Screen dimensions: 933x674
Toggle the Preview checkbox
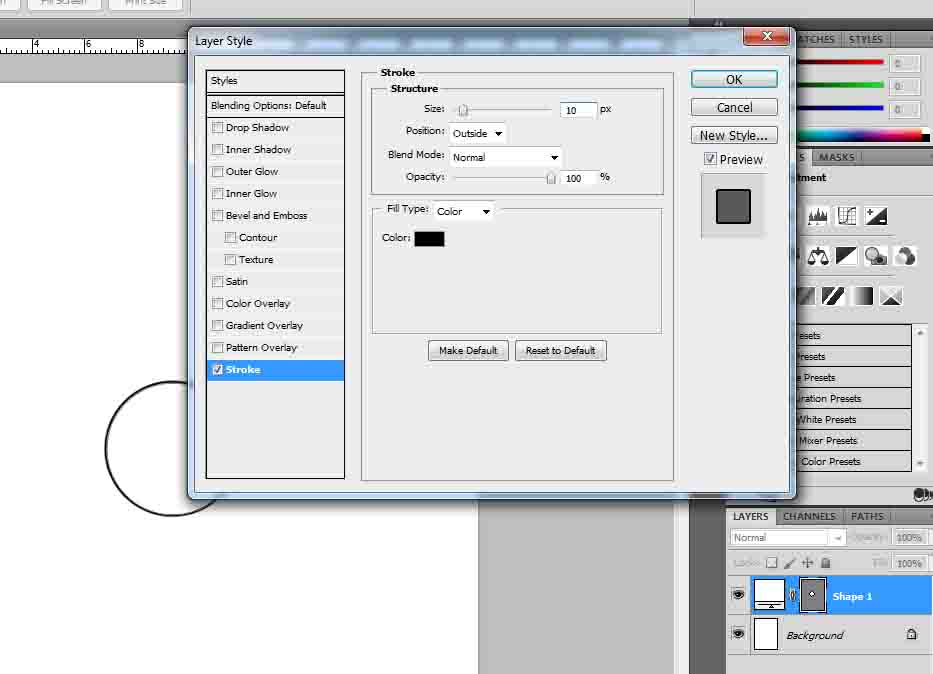pyautogui.click(x=710, y=159)
